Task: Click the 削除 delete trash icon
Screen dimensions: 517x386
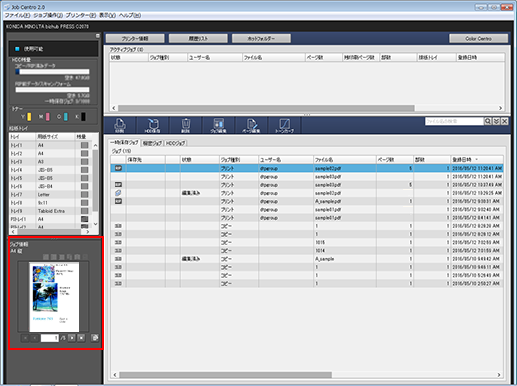Action: click(x=186, y=125)
